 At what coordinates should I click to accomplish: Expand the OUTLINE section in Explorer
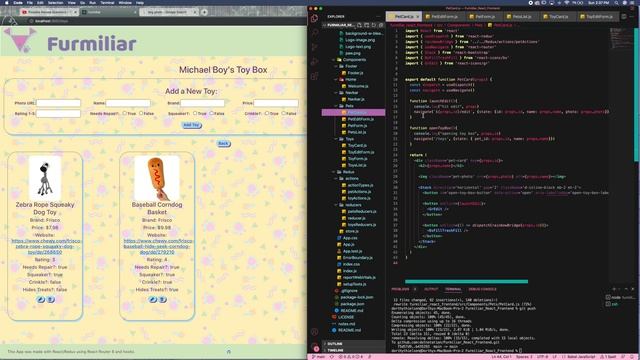click(x=353, y=344)
